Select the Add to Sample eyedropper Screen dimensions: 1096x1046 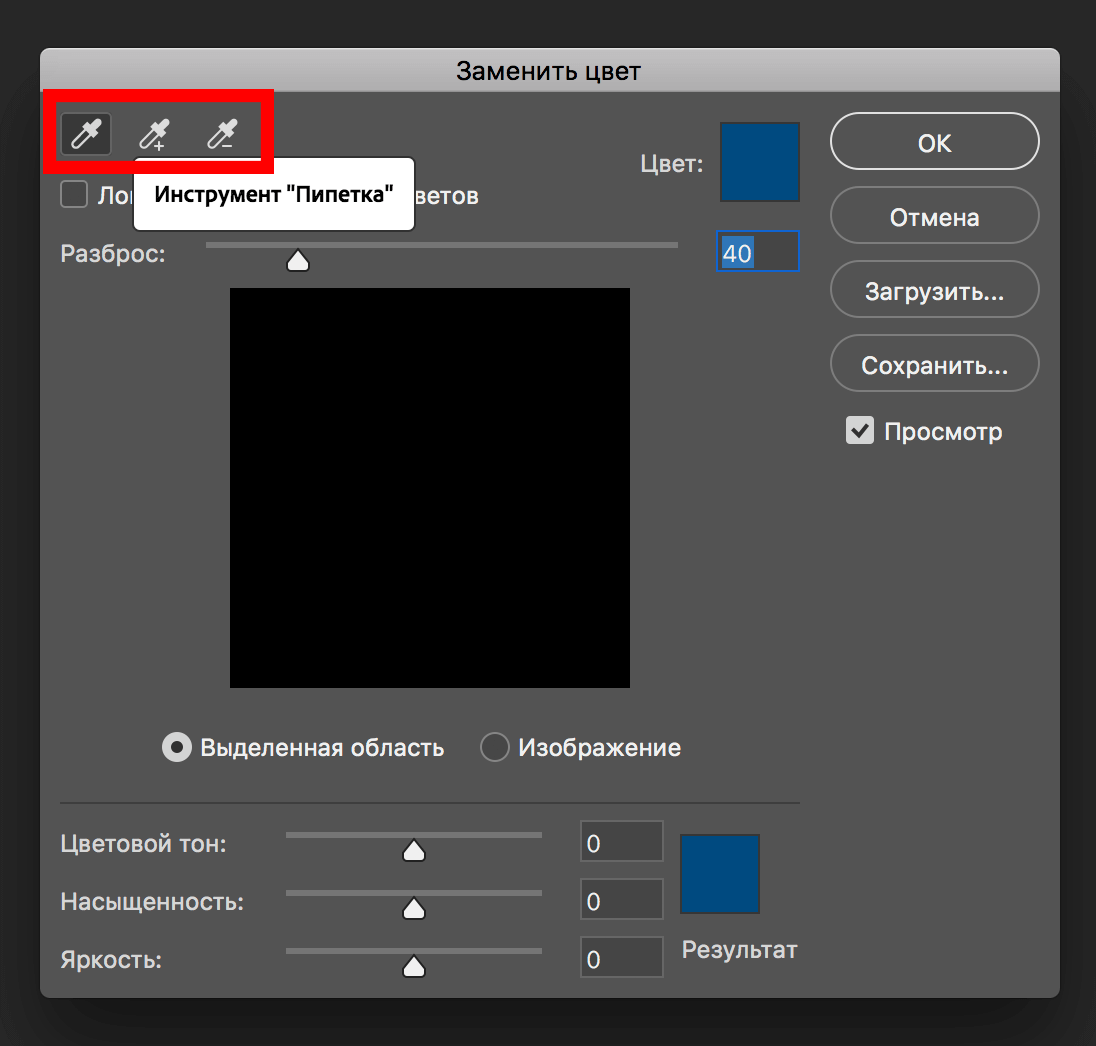pyautogui.click(x=154, y=134)
